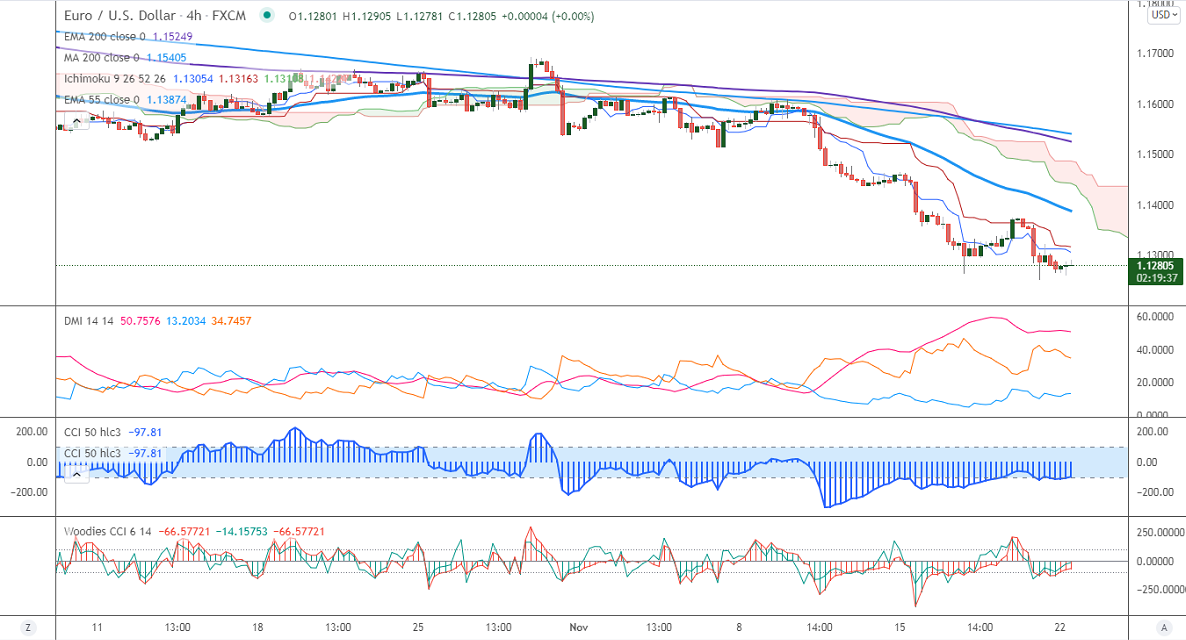
Task: Click the change value +0.00004 (+0.00%)
Action: coord(548,16)
